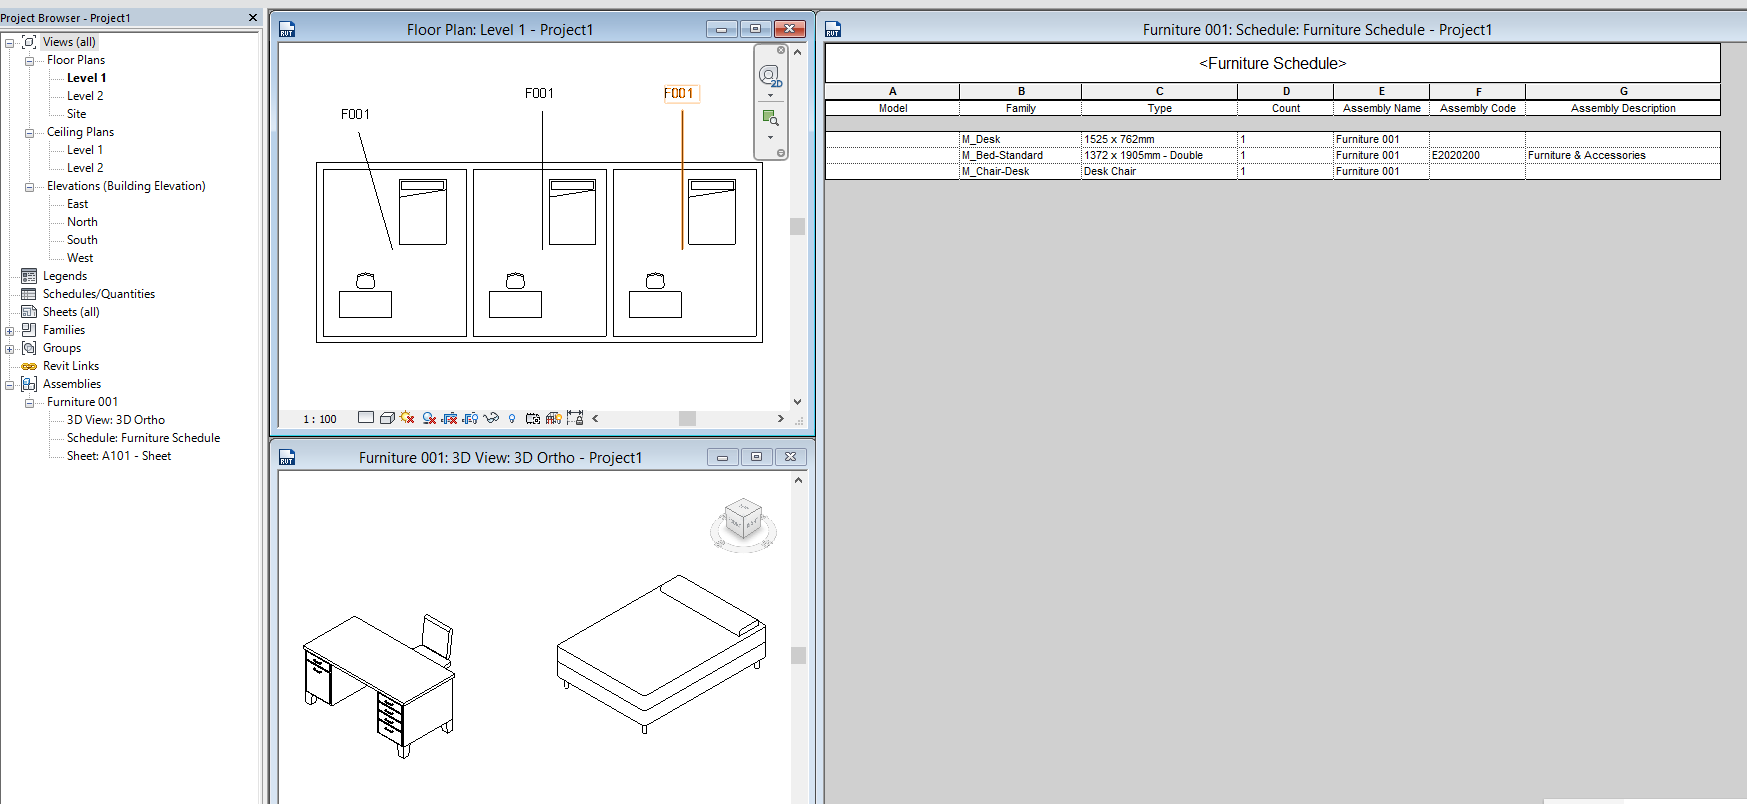Image resolution: width=1747 pixels, height=804 pixels.
Task: Click the Groups icon
Action: [x=29, y=348]
